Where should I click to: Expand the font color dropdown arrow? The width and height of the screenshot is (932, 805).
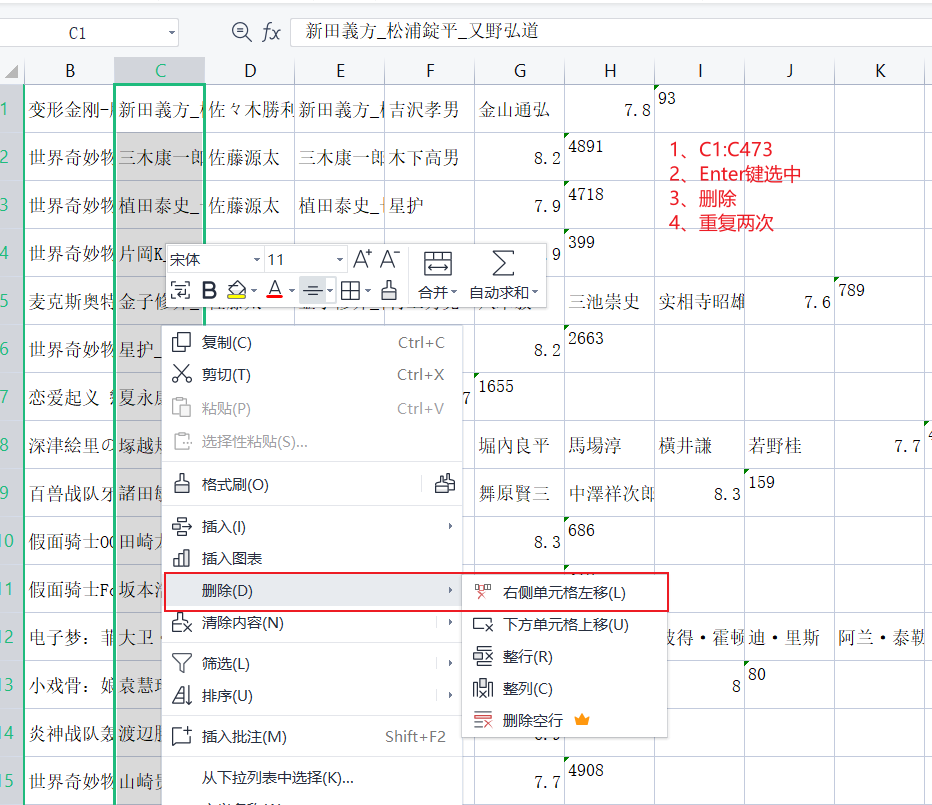pos(292,291)
